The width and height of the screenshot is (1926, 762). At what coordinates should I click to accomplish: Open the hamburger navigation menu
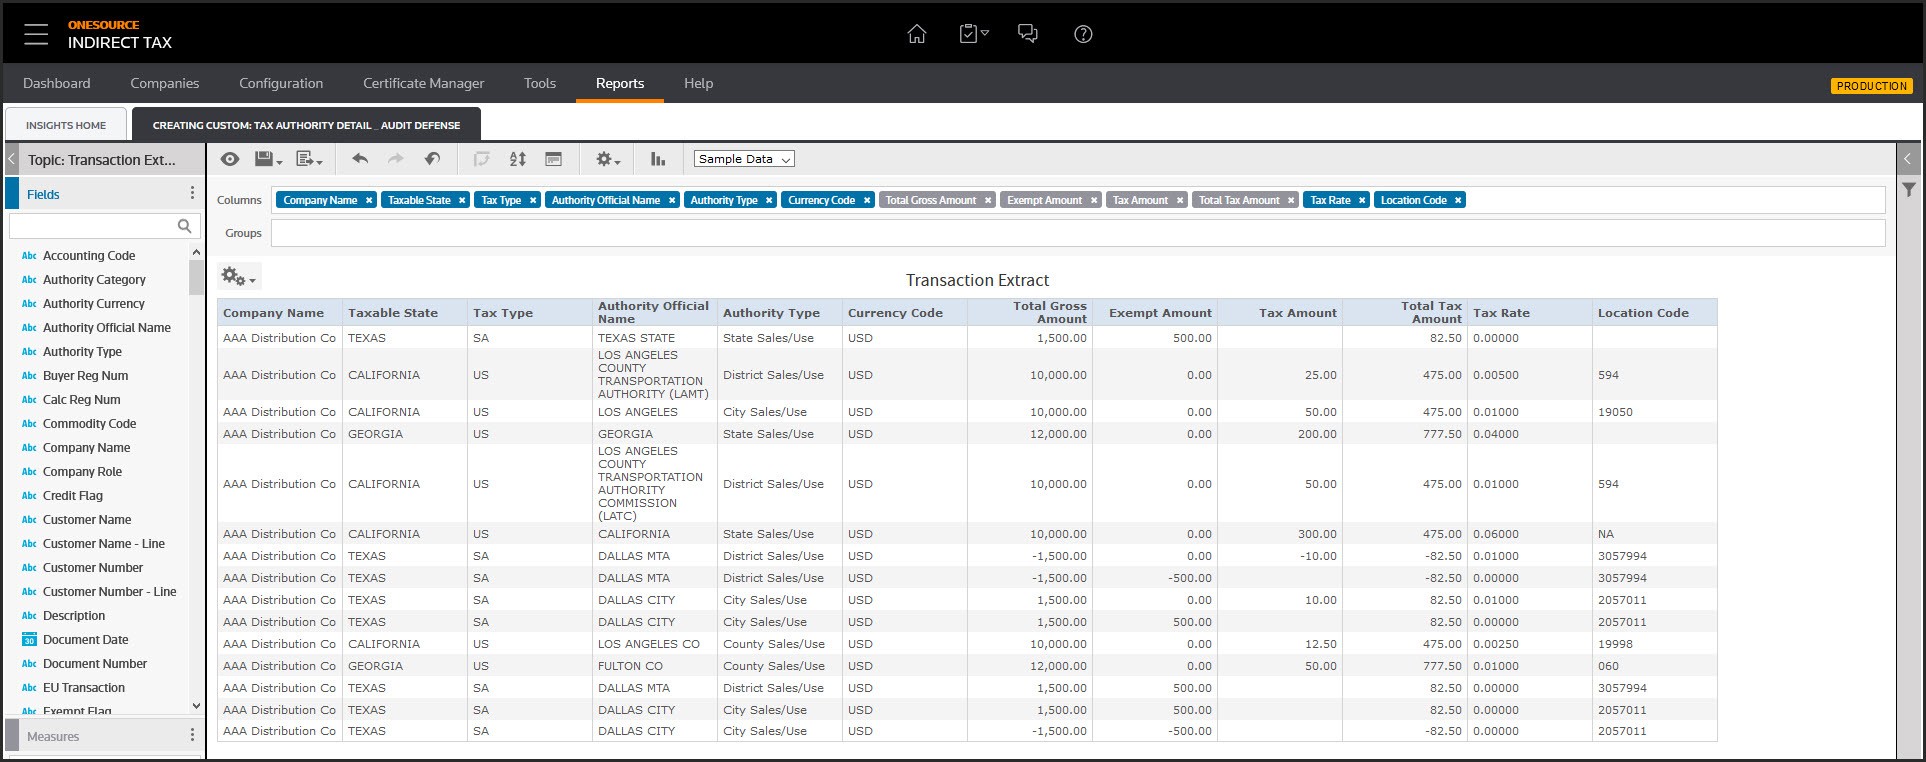point(36,34)
